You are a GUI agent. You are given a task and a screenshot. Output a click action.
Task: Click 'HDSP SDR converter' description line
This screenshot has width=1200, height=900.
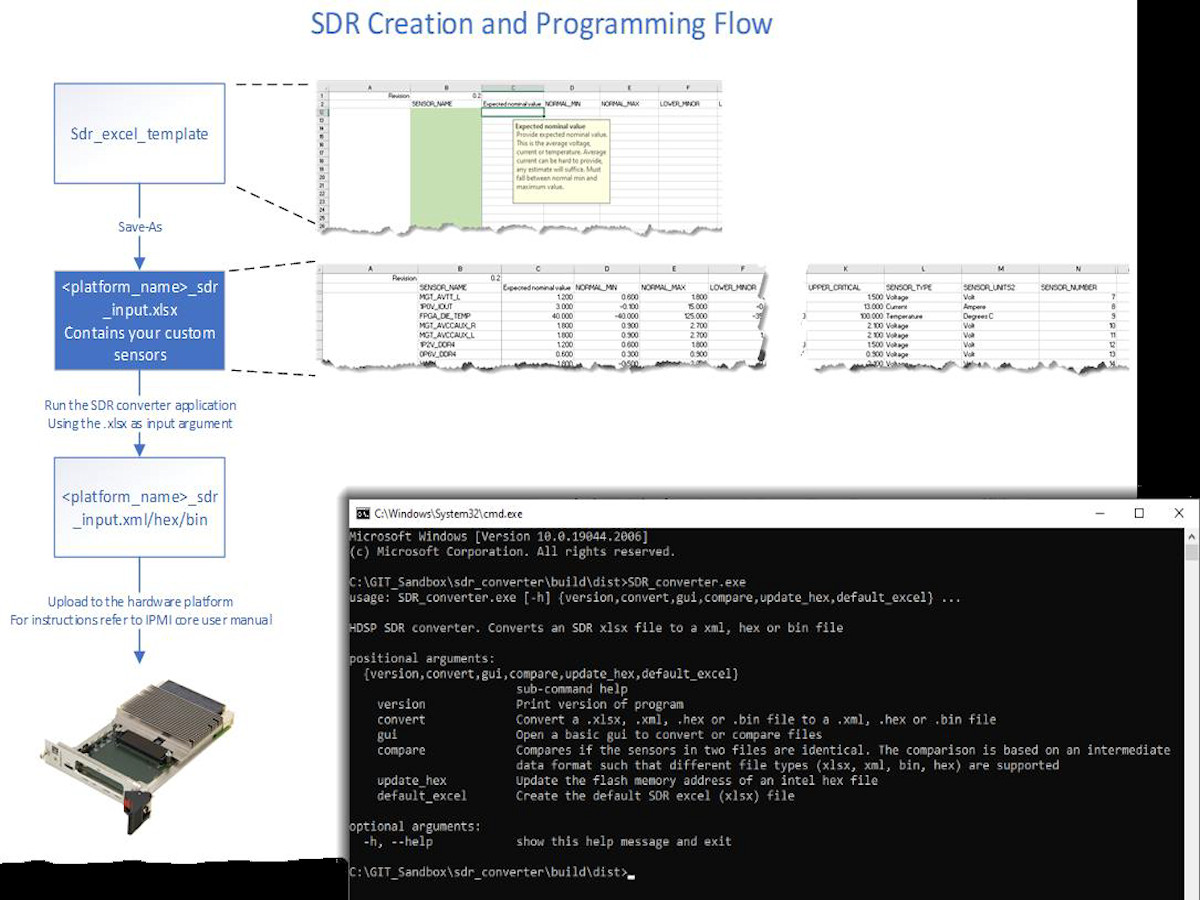[596, 628]
